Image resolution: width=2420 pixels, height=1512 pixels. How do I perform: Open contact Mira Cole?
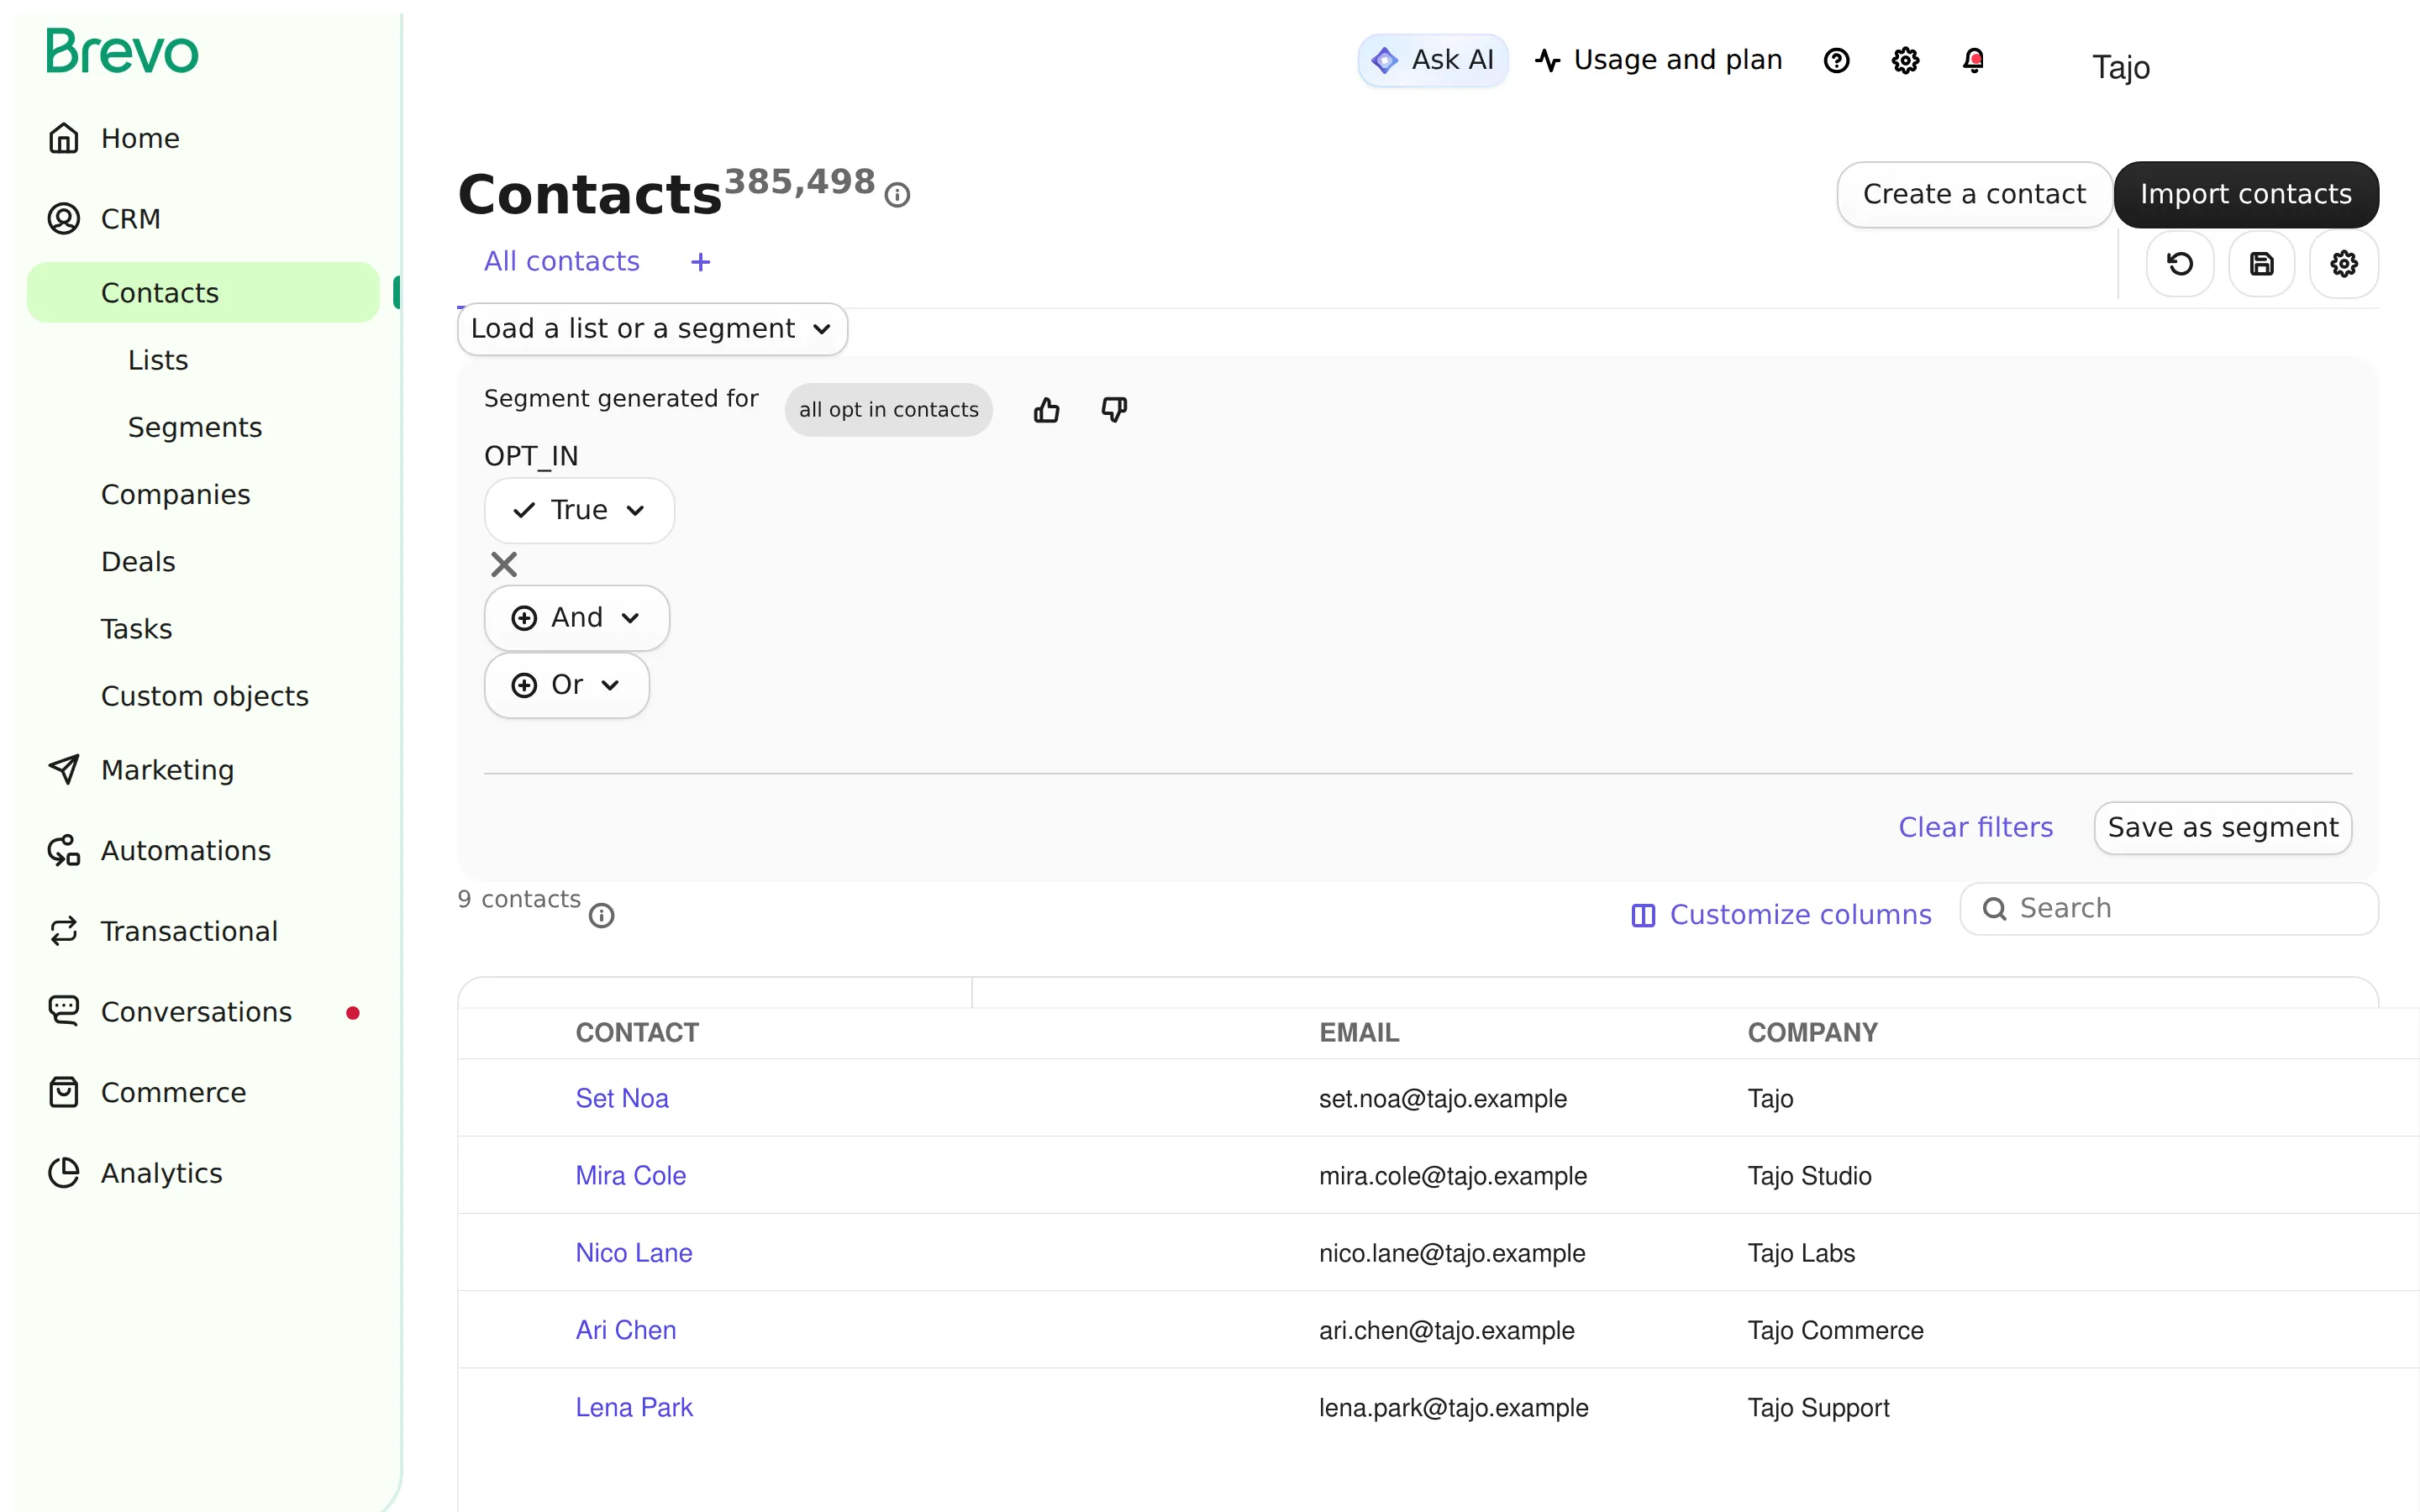[631, 1175]
